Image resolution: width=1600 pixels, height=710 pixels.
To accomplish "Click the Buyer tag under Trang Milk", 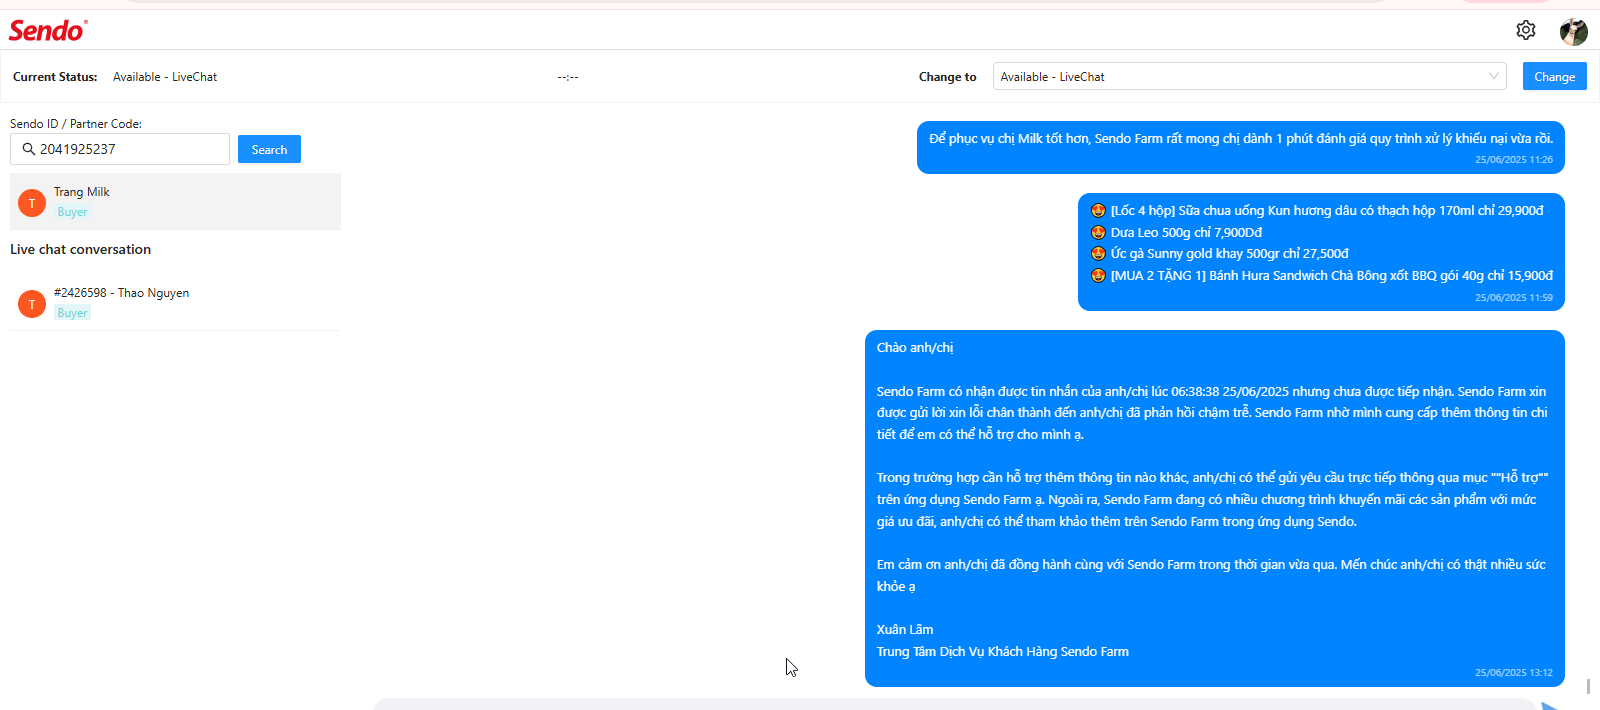I will pyautogui.click(x=72, y=212).
